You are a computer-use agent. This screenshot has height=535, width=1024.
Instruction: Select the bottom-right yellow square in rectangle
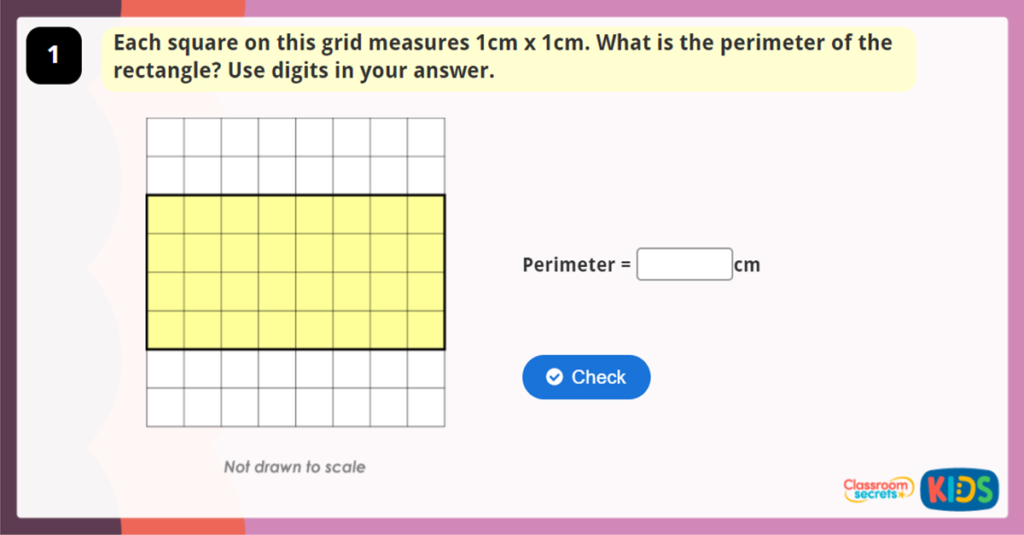(426, 330)
